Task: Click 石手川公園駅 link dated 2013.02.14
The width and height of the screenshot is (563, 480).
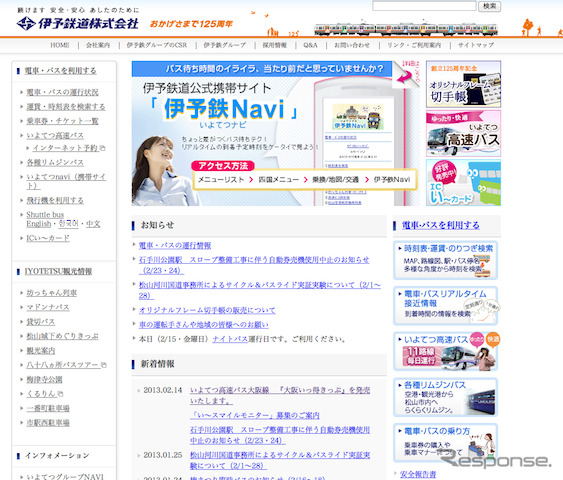Action: tap(280, 435)
